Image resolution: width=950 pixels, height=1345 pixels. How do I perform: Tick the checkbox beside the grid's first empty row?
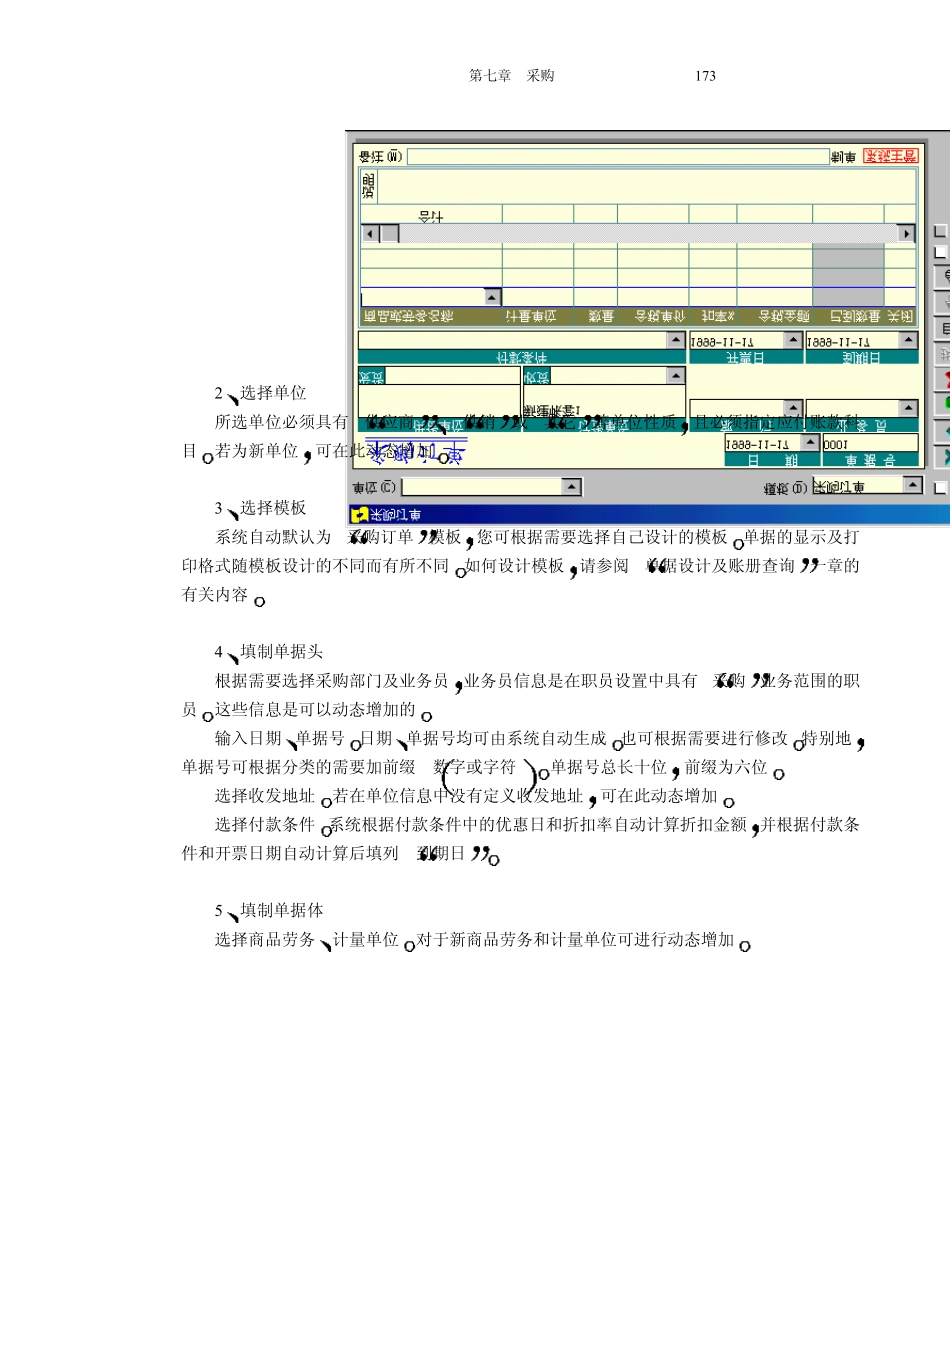tap(940, 253)
